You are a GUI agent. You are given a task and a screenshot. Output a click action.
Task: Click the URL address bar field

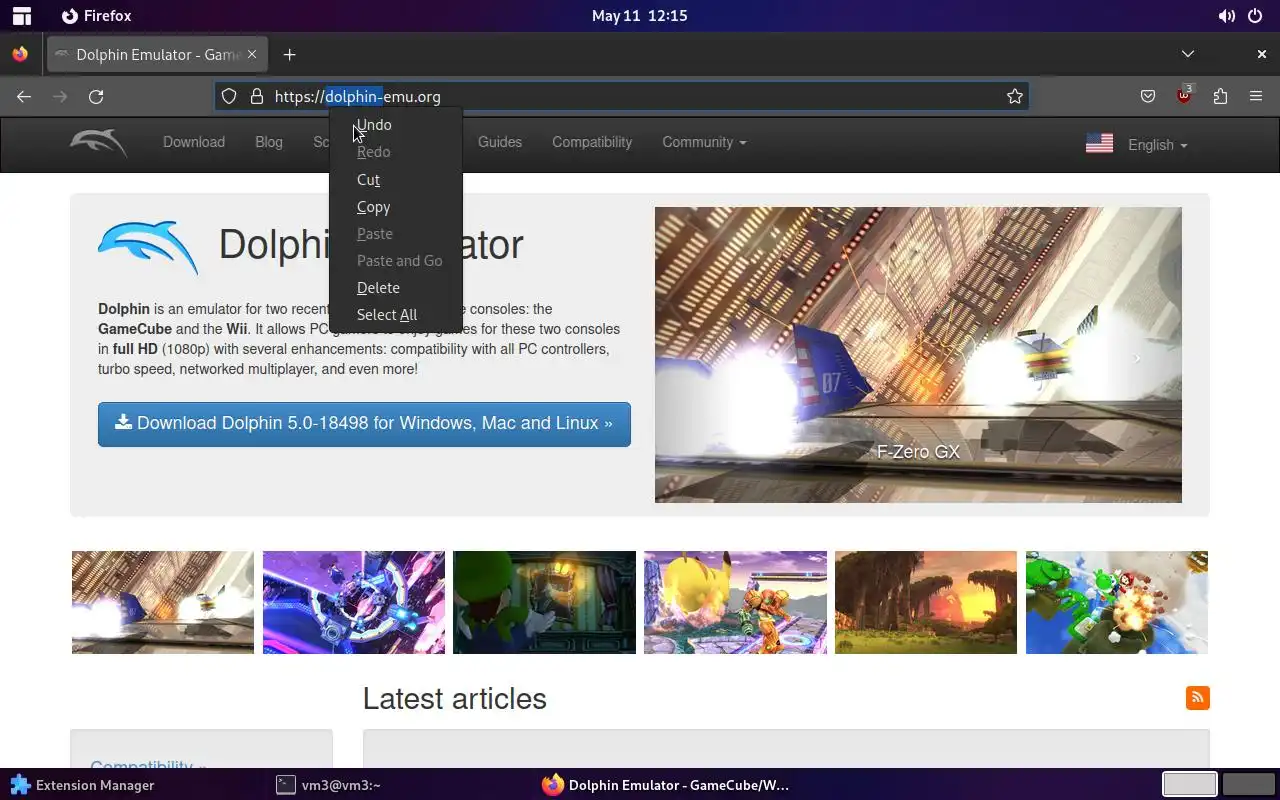pyautogui.click(x=622, y=96)
